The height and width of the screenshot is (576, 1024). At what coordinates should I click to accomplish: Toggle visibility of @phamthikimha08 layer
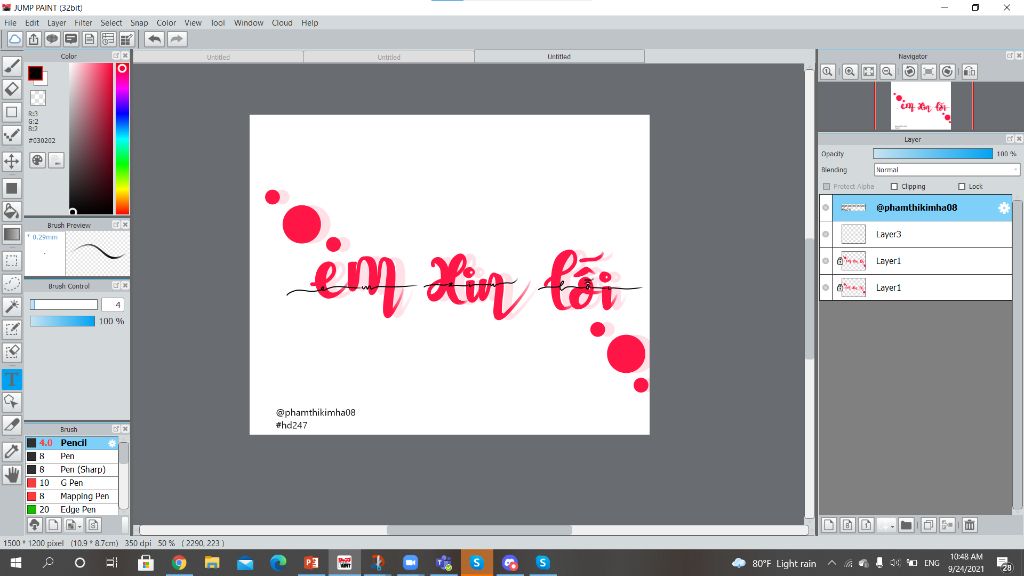point(825,208)
